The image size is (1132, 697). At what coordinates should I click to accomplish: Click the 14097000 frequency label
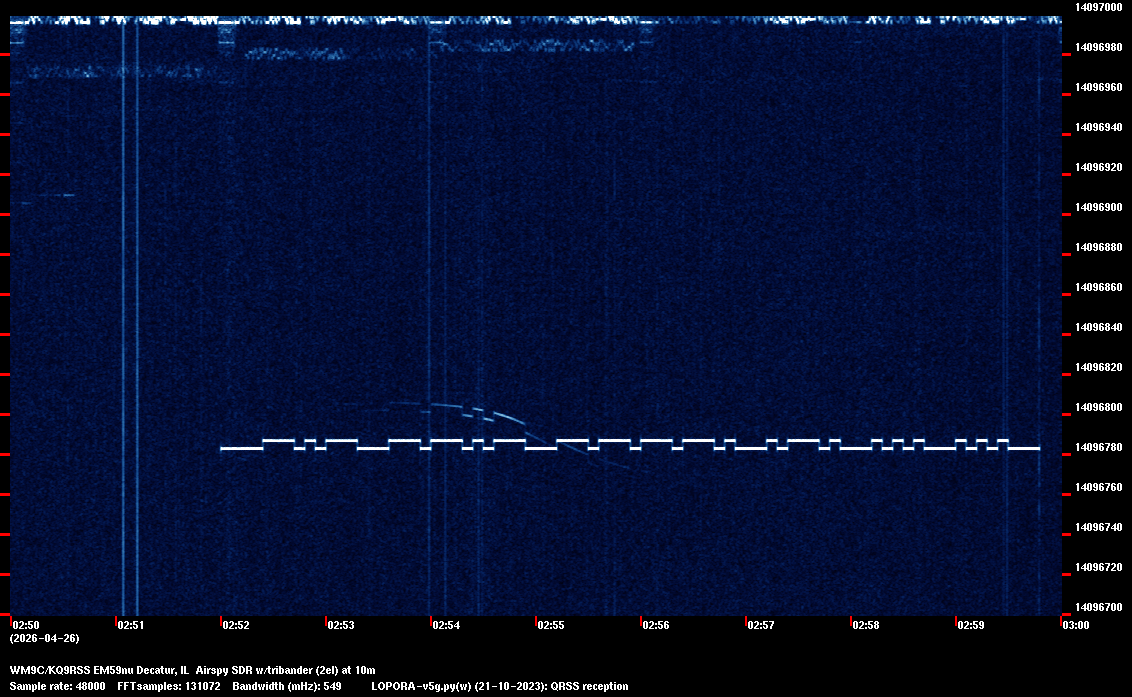(x=1099, y=7)
